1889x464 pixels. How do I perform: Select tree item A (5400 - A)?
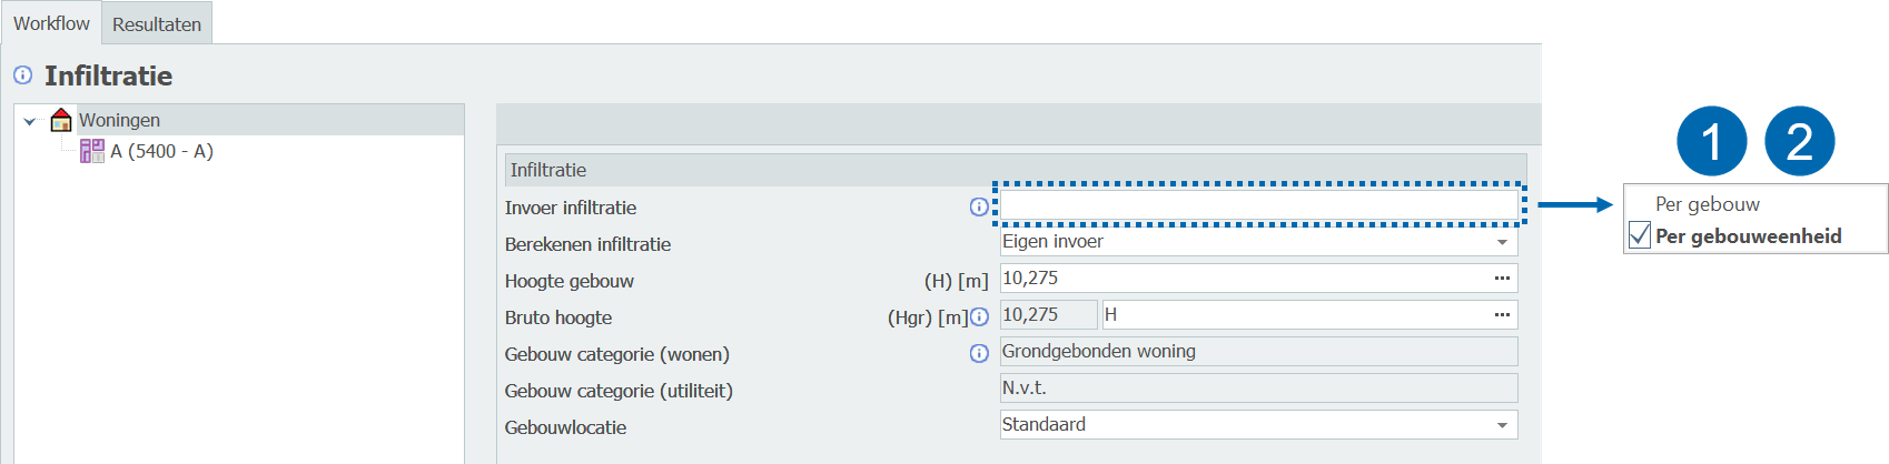coord(161,151)
